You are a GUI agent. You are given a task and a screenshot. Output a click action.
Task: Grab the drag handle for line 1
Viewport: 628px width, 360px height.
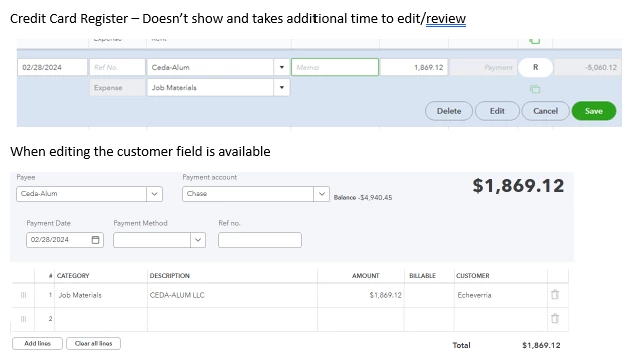[x=23, y=295]
